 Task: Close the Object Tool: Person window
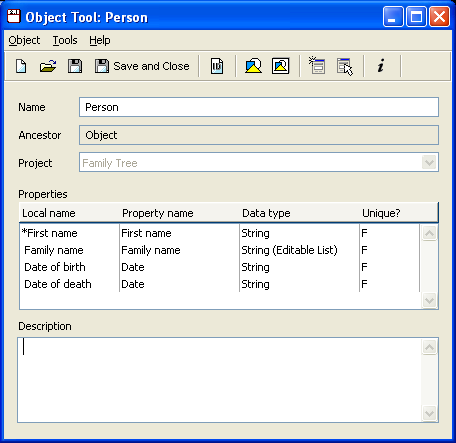pyautogui.click(x=439, y=16)
